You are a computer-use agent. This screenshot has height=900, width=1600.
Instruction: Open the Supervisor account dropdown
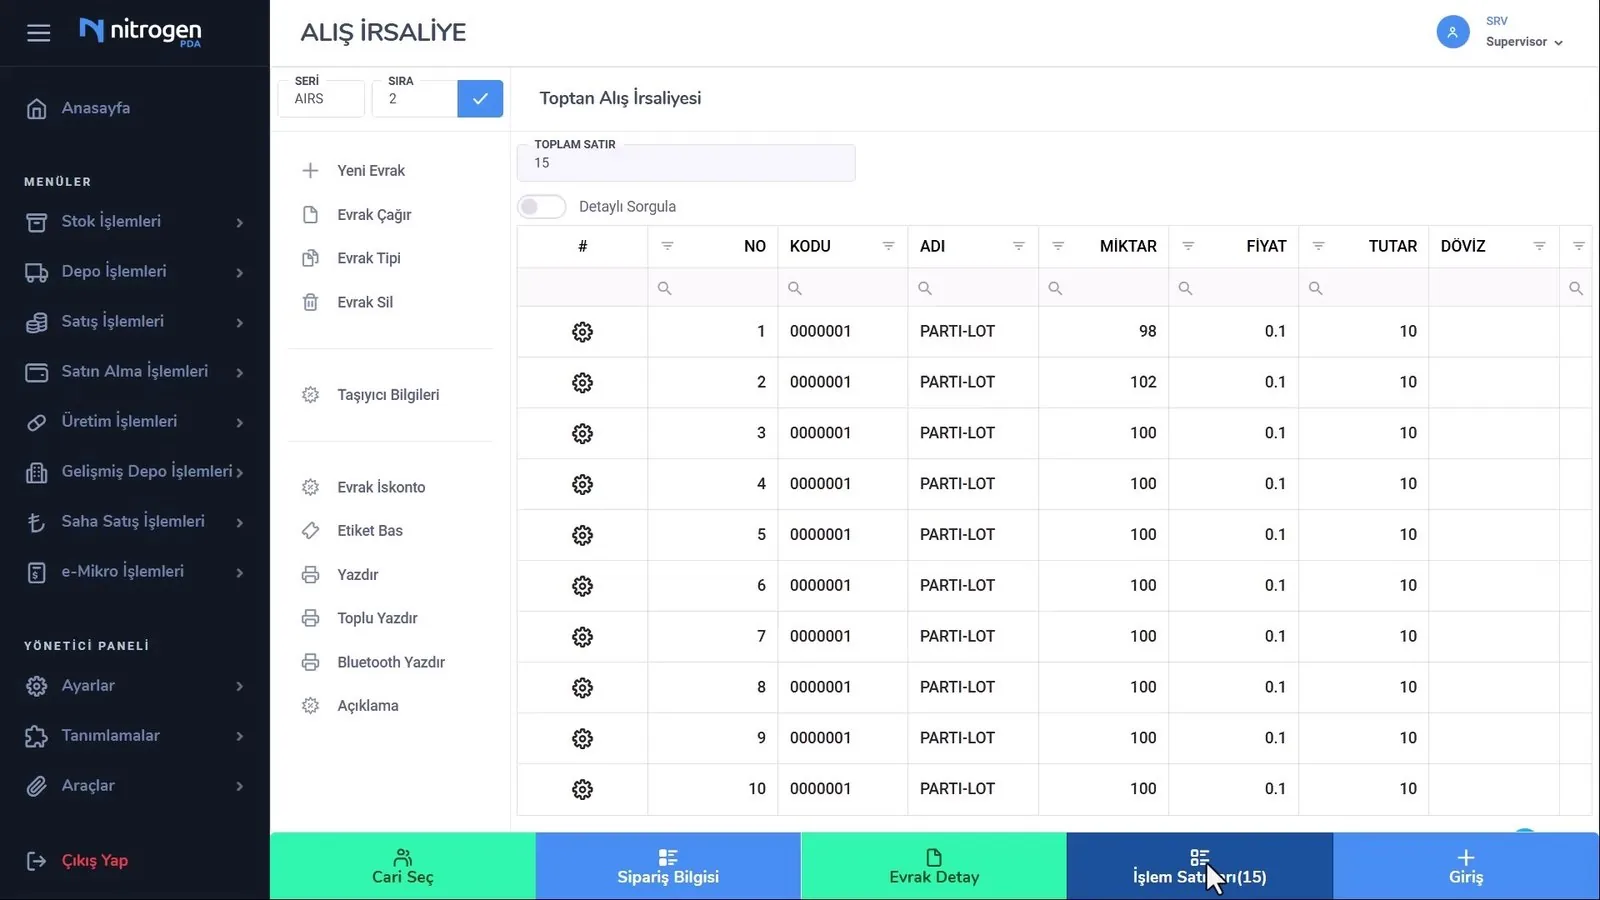(x=1524, y=42)
